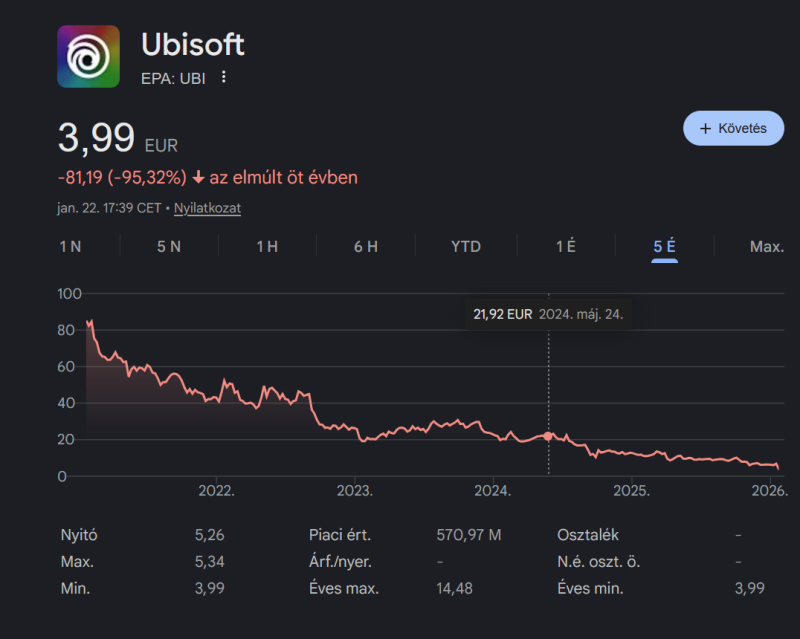The height and width of the screenshot is (639, 800).
Task: Select the 5 É five-year range tab
Action: 664,247
